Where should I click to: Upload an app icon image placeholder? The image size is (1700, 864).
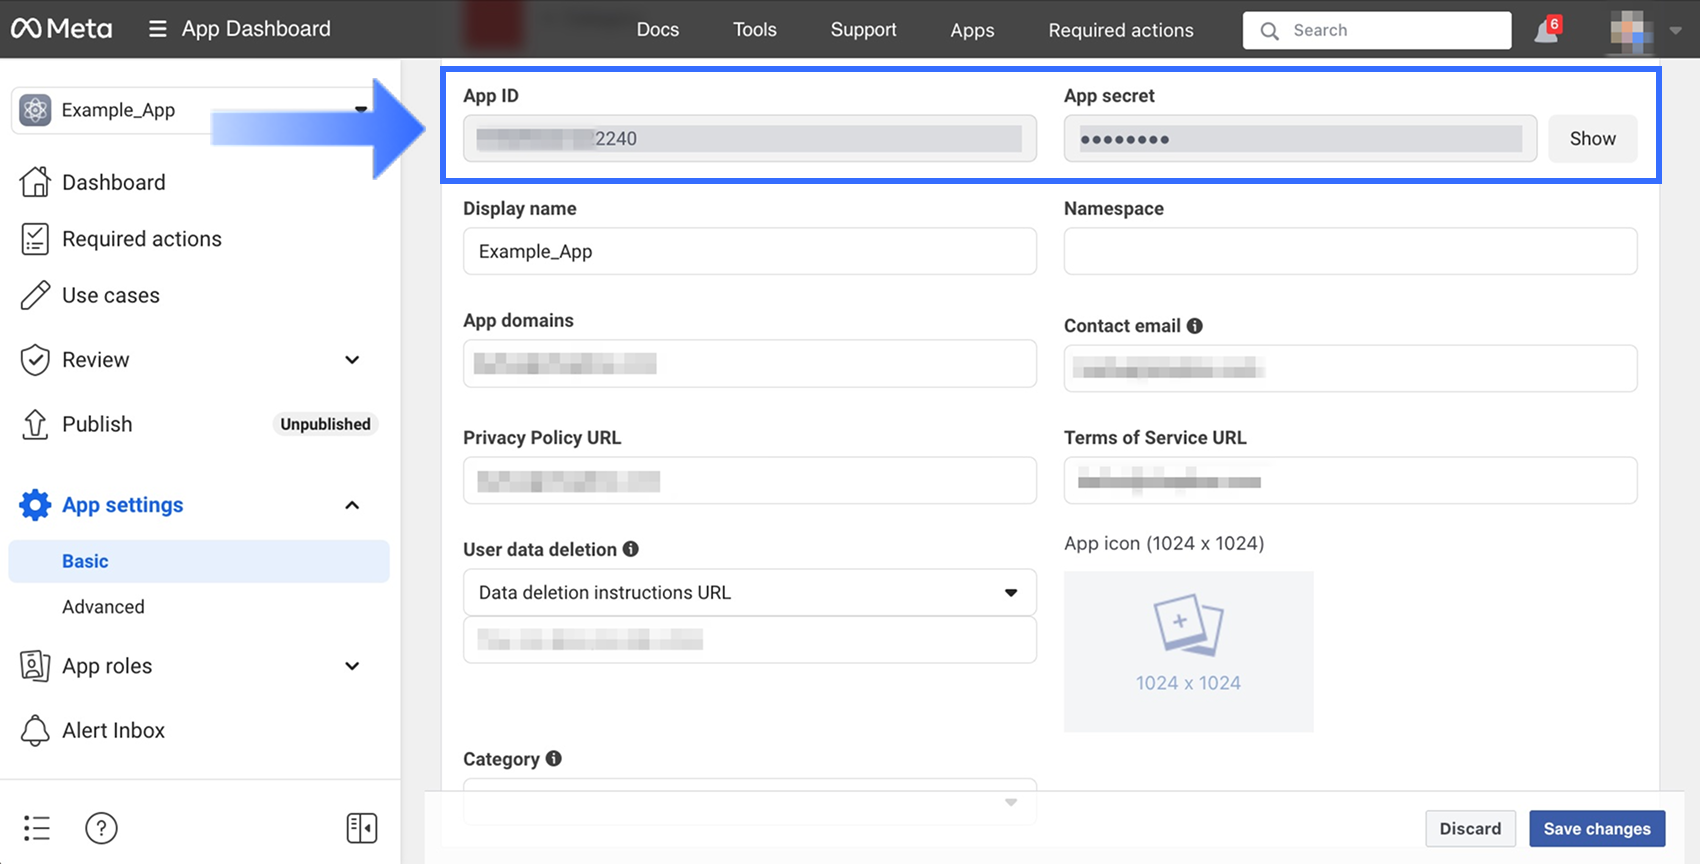click(x=1188, y=651)
